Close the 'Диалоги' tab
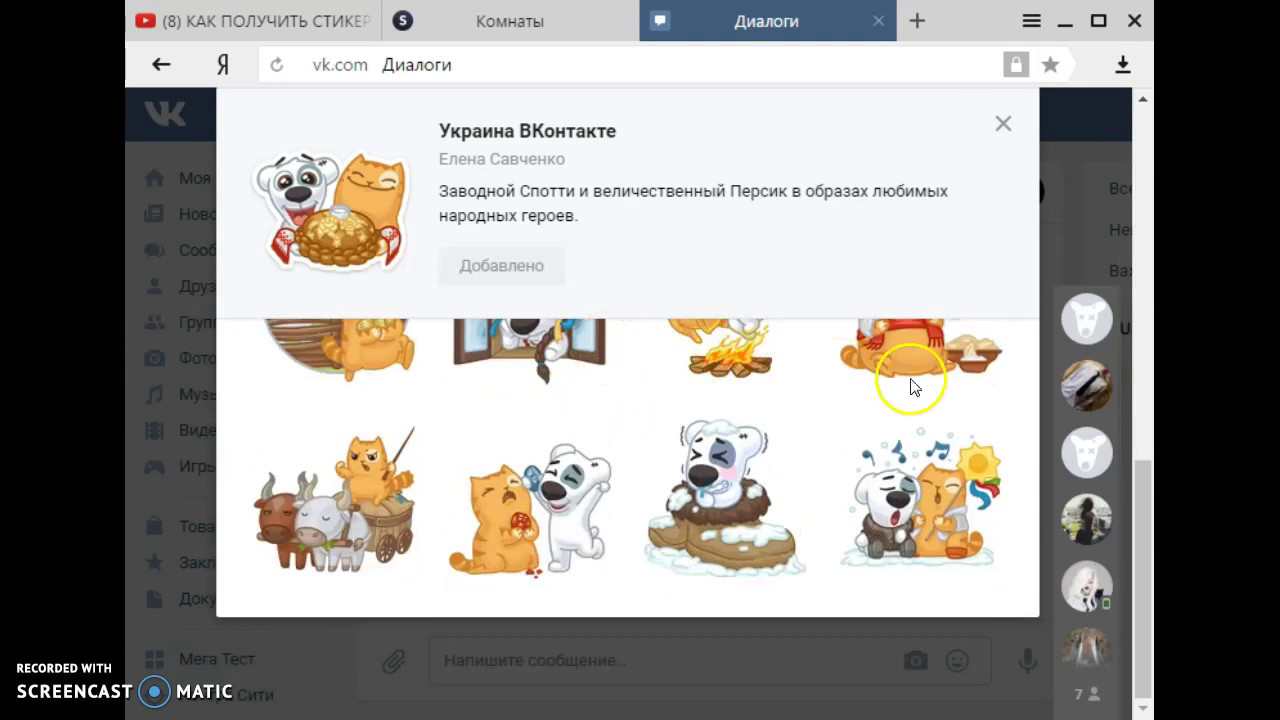 [878, 21]
